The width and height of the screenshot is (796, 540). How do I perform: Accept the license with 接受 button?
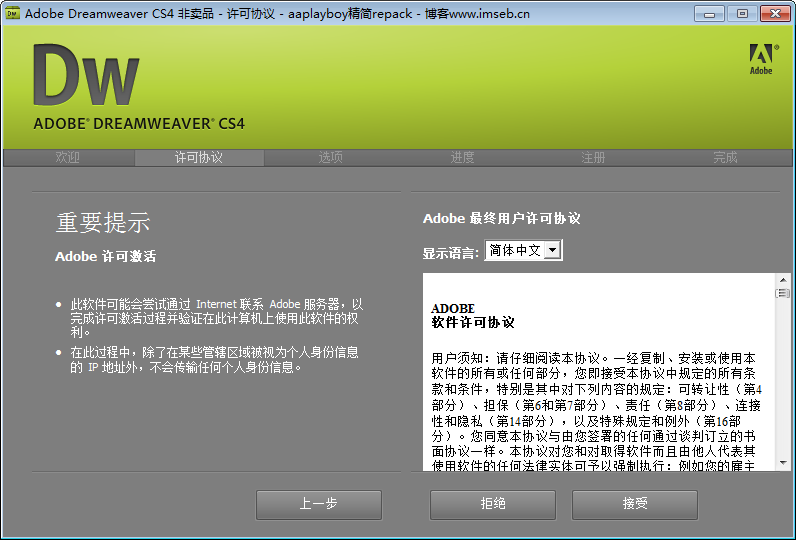(635, 504)
